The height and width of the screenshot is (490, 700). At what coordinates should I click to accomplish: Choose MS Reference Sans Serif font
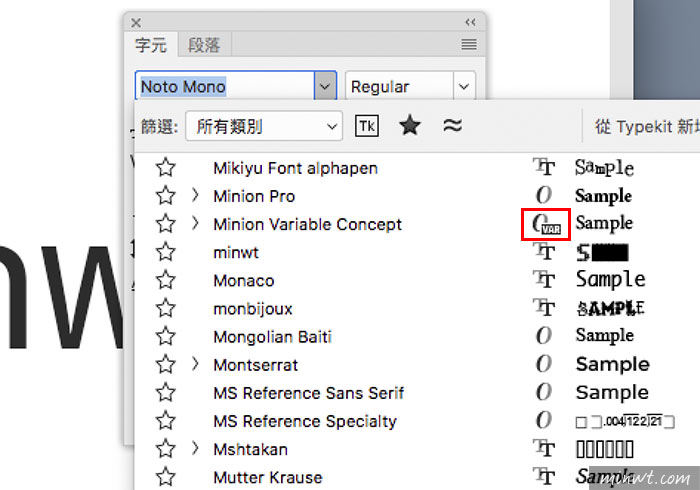[308, 393]
